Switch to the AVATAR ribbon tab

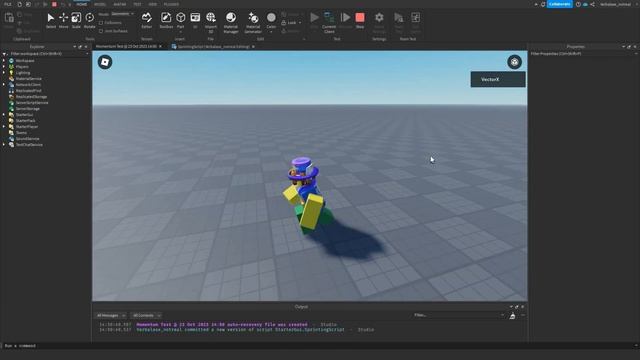tap(120, 4)
